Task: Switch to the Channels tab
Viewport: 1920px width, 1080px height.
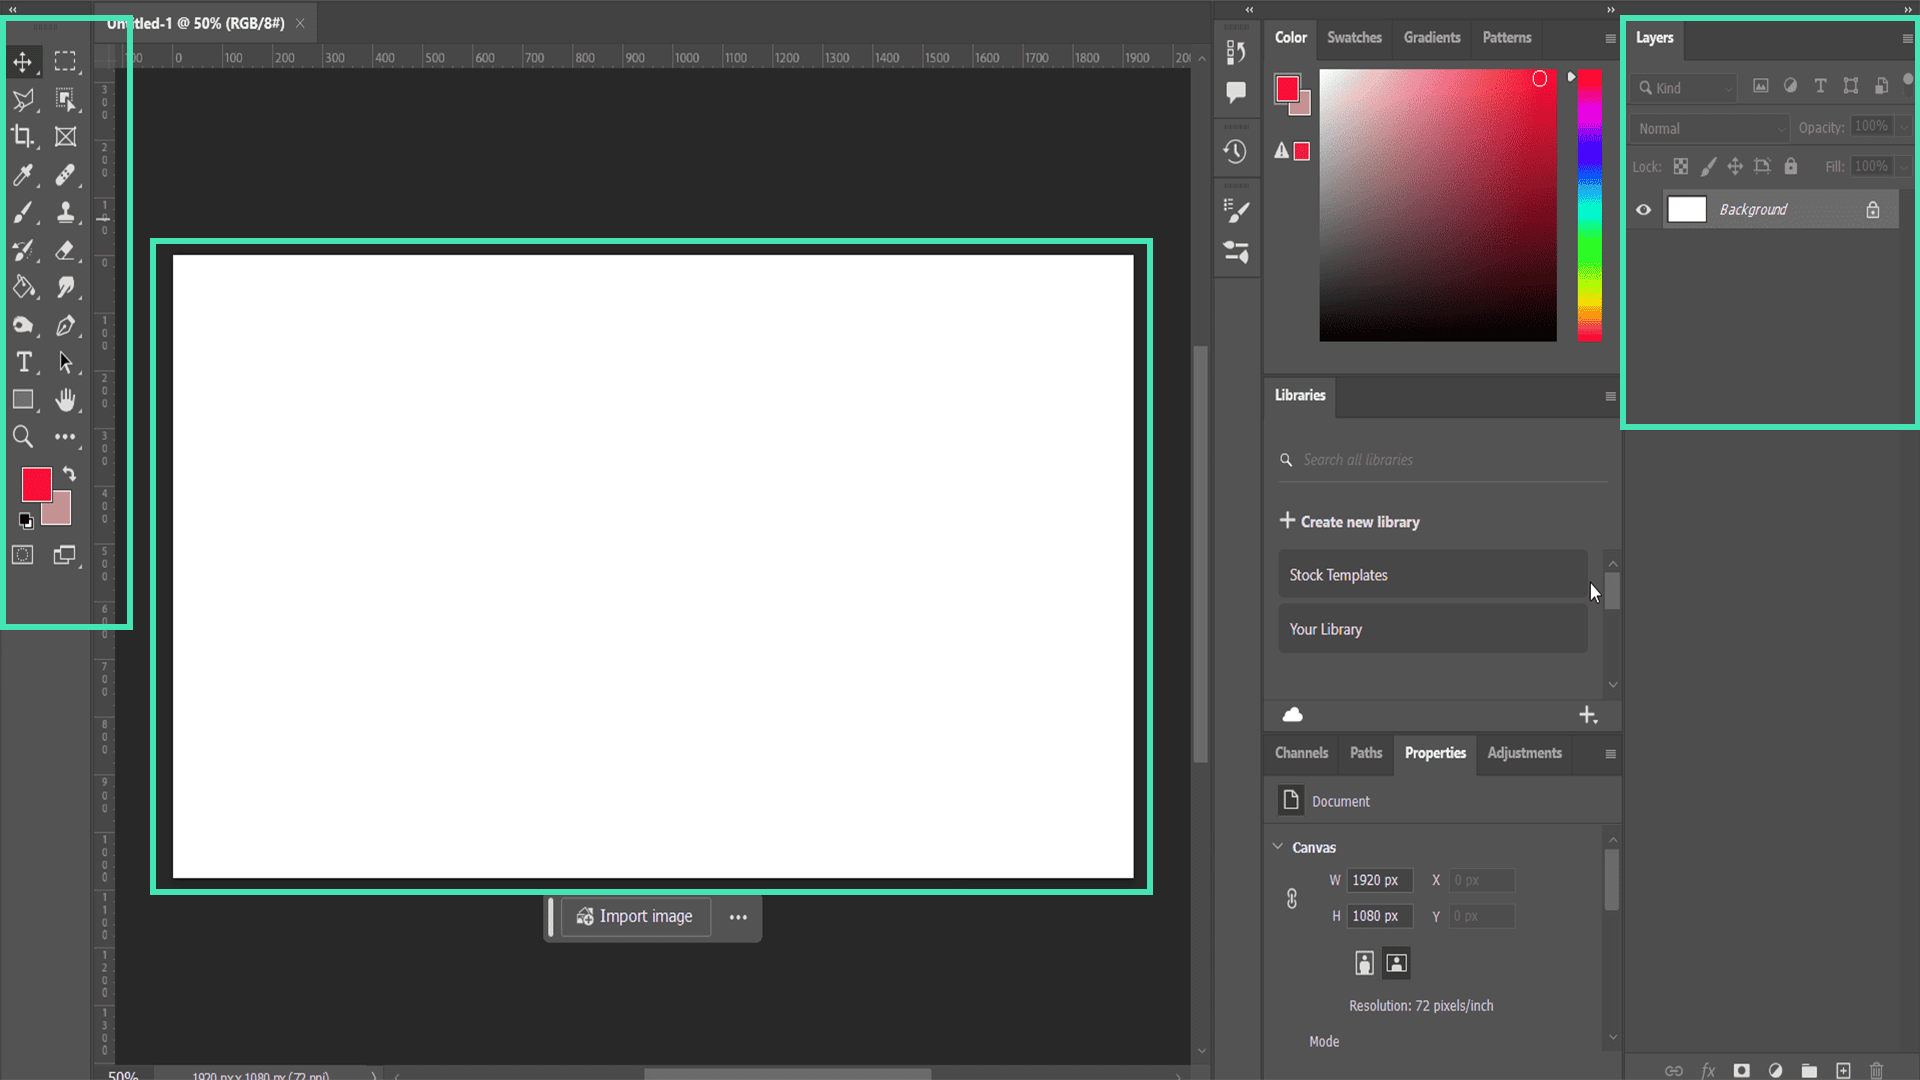Action: click(x=1301, y=753)
